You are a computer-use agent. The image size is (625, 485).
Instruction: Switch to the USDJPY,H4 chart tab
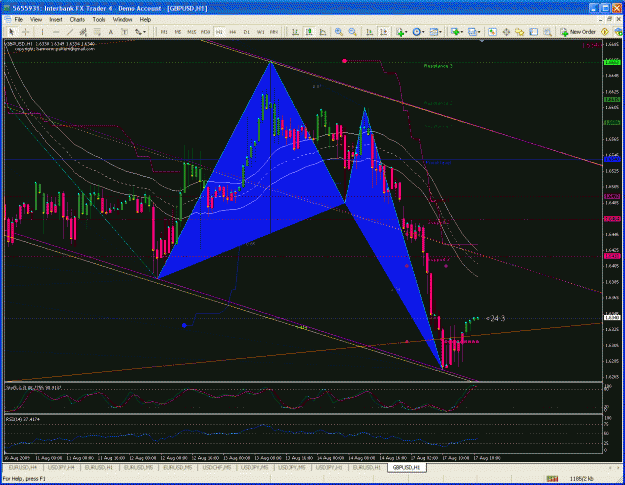click(x=61, y=467)
